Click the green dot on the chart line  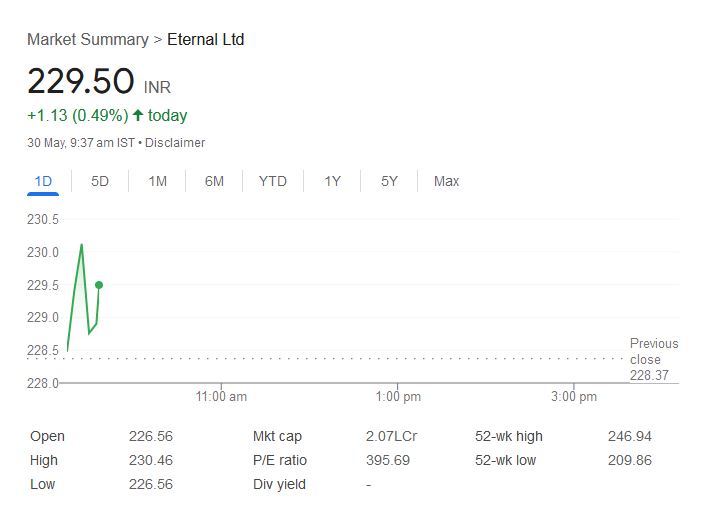pos(98,285)
